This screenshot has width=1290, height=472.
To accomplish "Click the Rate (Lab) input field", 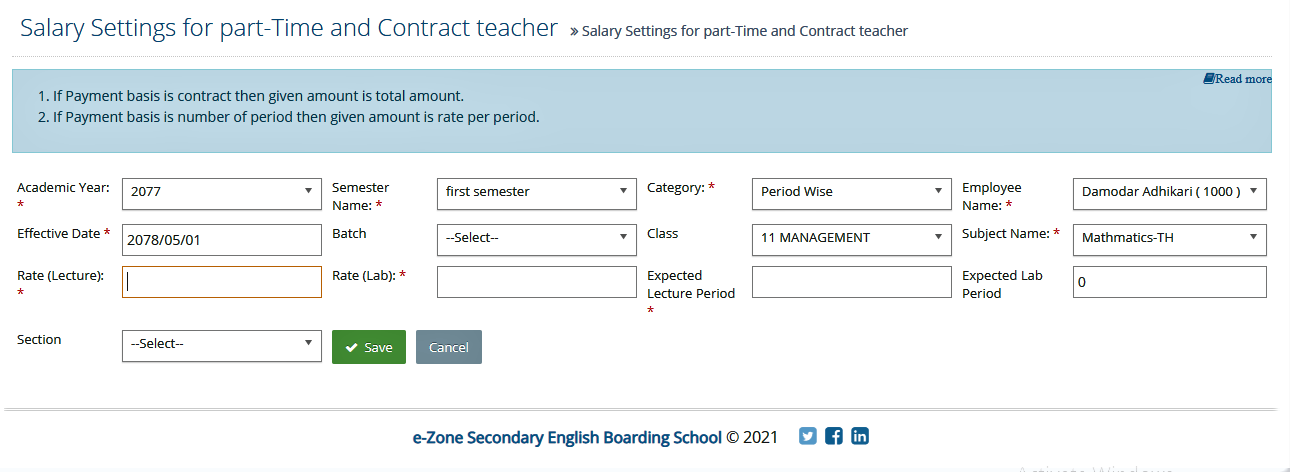I will pos(537,282).
